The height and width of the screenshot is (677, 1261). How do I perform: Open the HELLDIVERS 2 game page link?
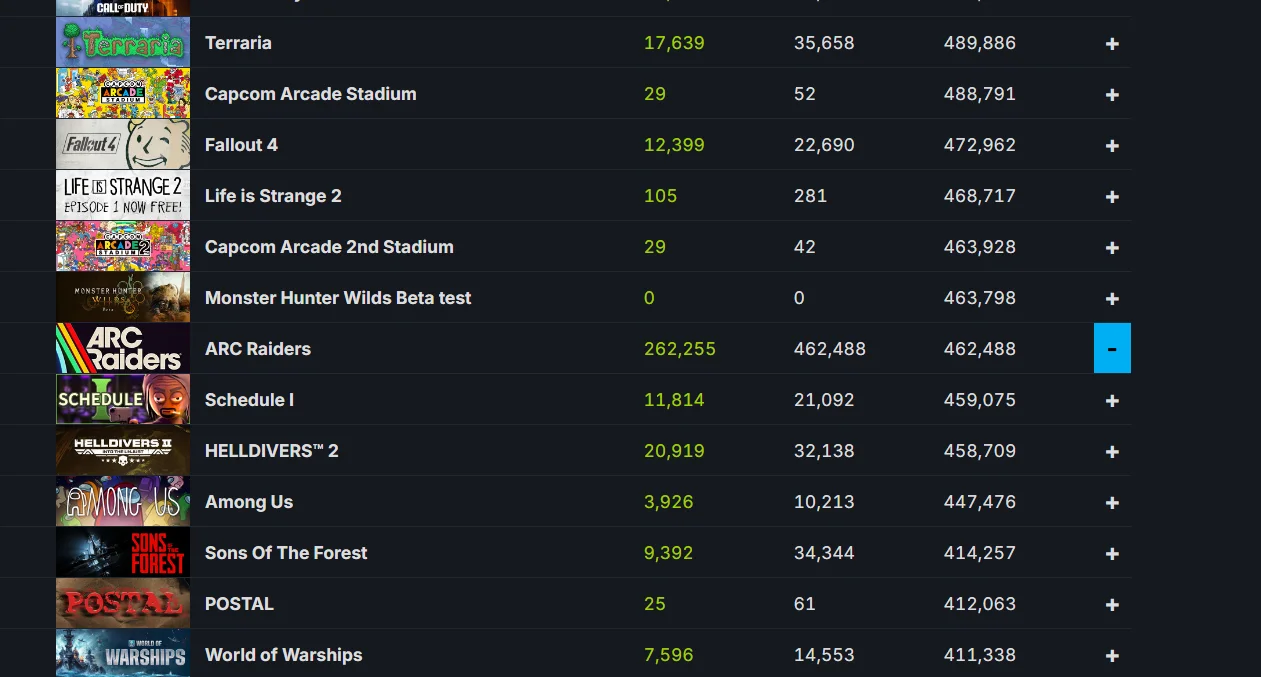pos(271,451)
